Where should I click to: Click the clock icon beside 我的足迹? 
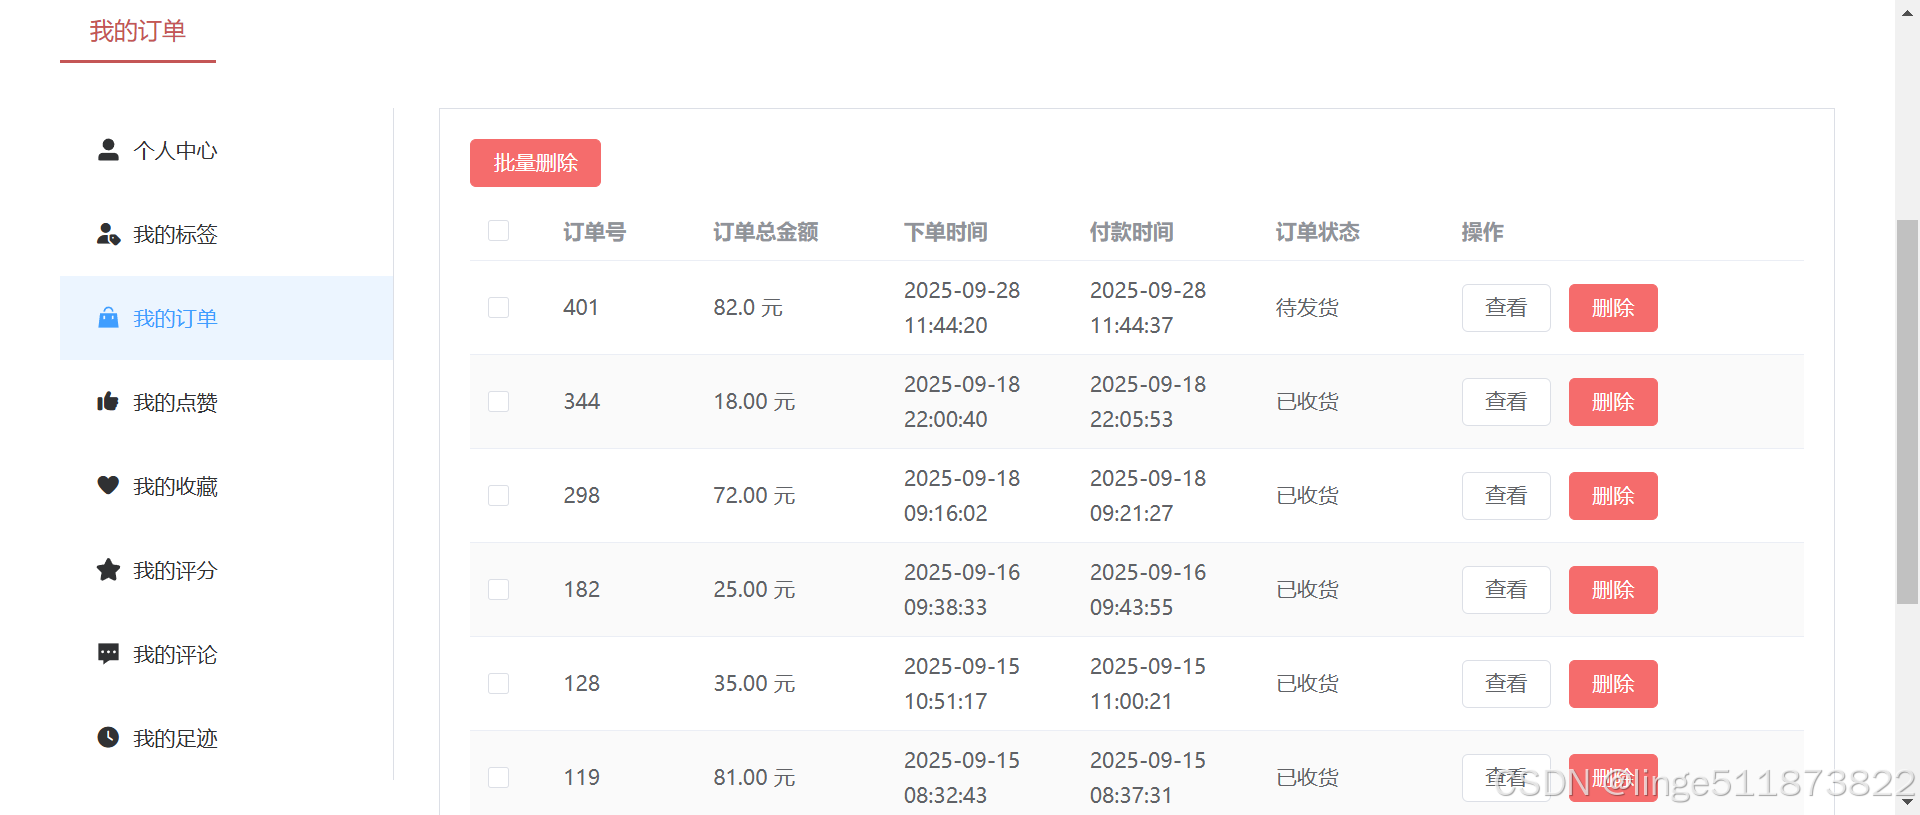(108, 738)
